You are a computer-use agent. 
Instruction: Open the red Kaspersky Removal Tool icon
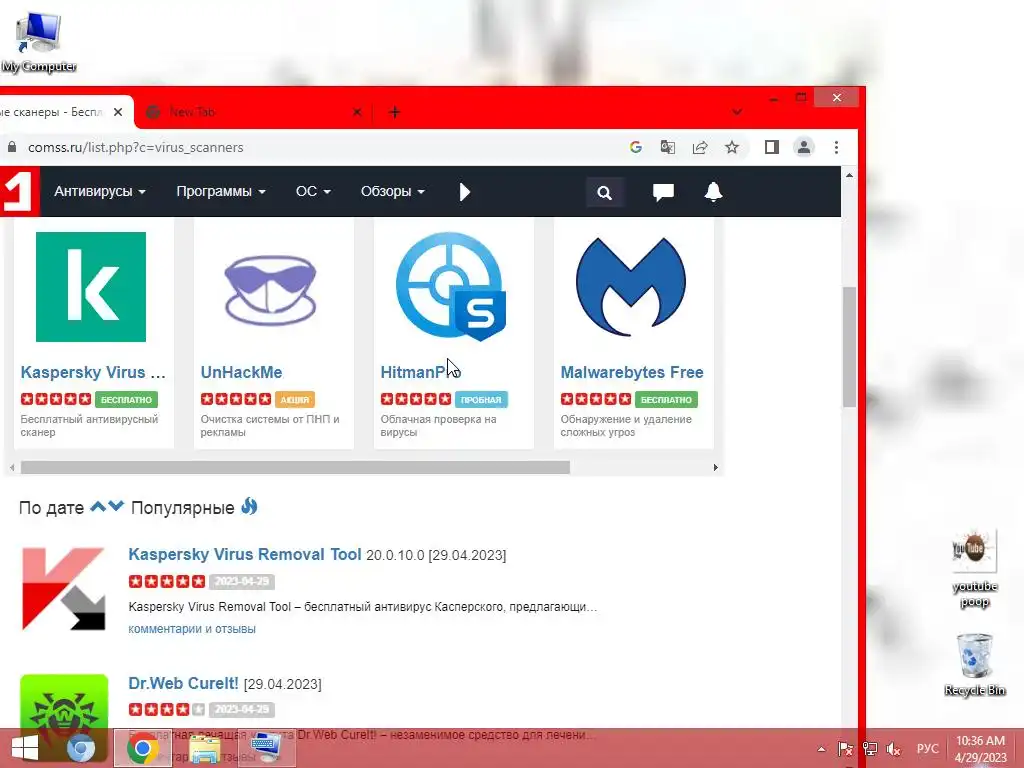click(63, 589)
